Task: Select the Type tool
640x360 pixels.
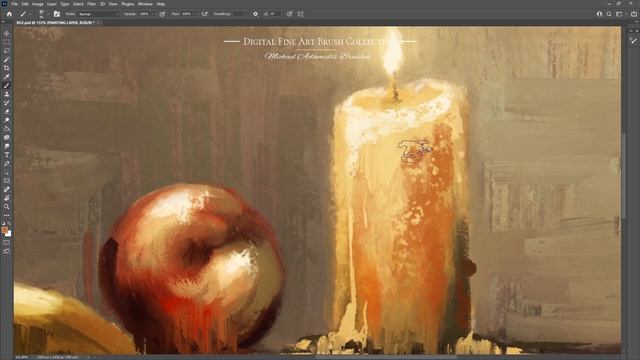Action: point(7,155)
